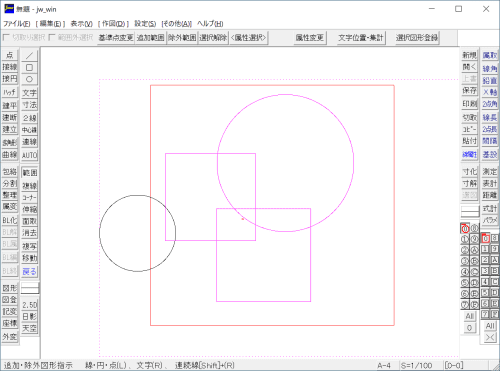Choose the コーナー corner tool

pyautogui.click(x=29, y=197)
